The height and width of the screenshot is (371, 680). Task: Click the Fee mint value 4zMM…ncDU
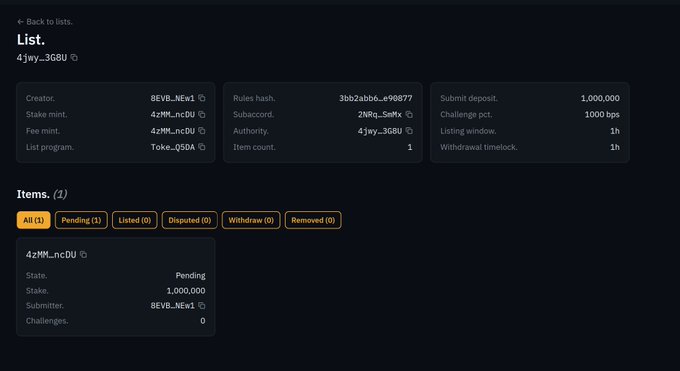[173, 131]
